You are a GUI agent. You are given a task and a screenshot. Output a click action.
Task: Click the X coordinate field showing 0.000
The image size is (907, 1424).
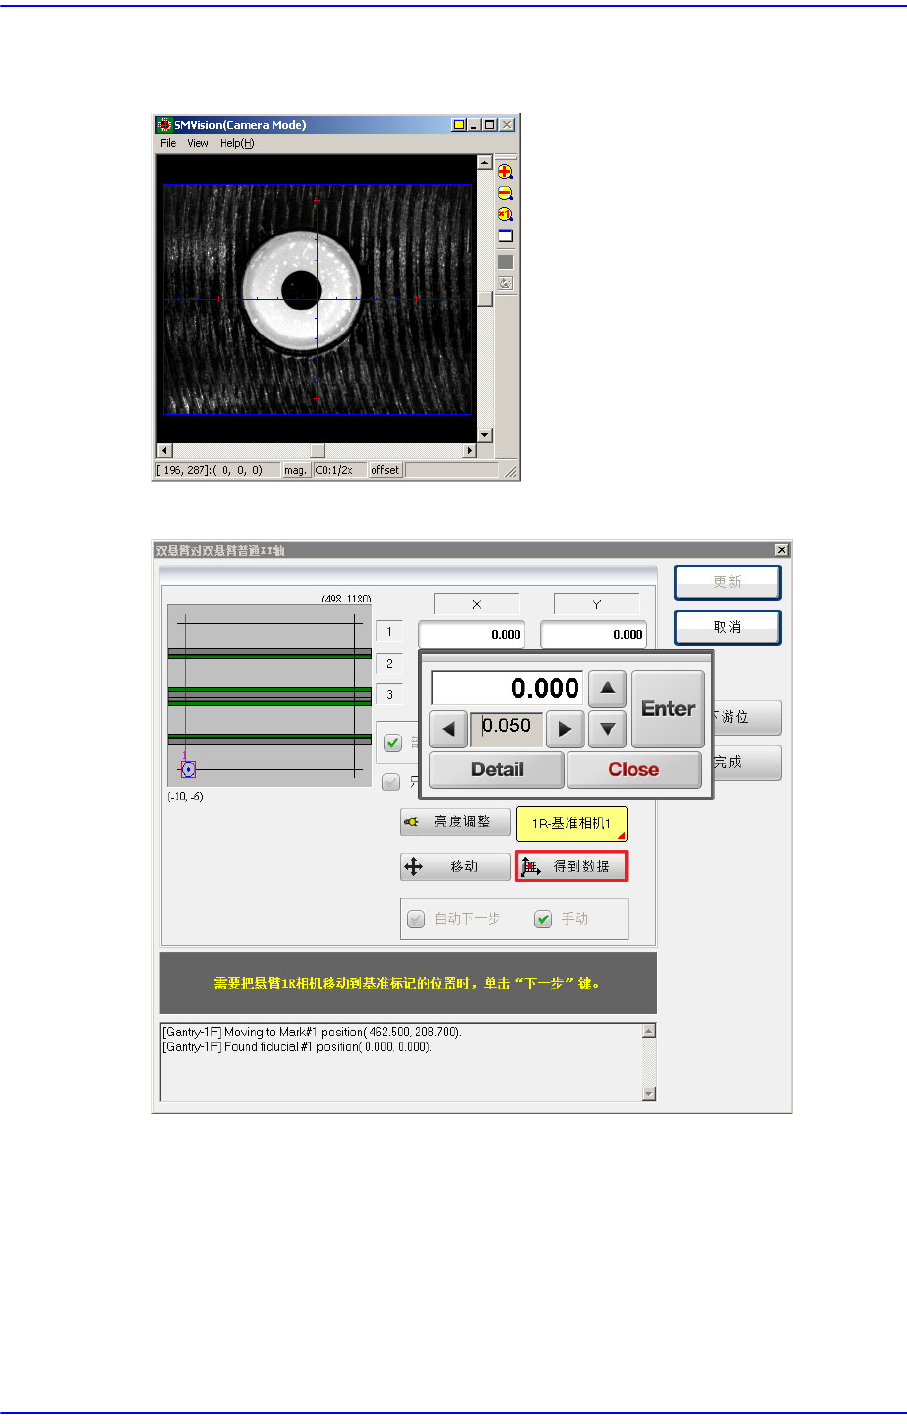coord(472,634)
